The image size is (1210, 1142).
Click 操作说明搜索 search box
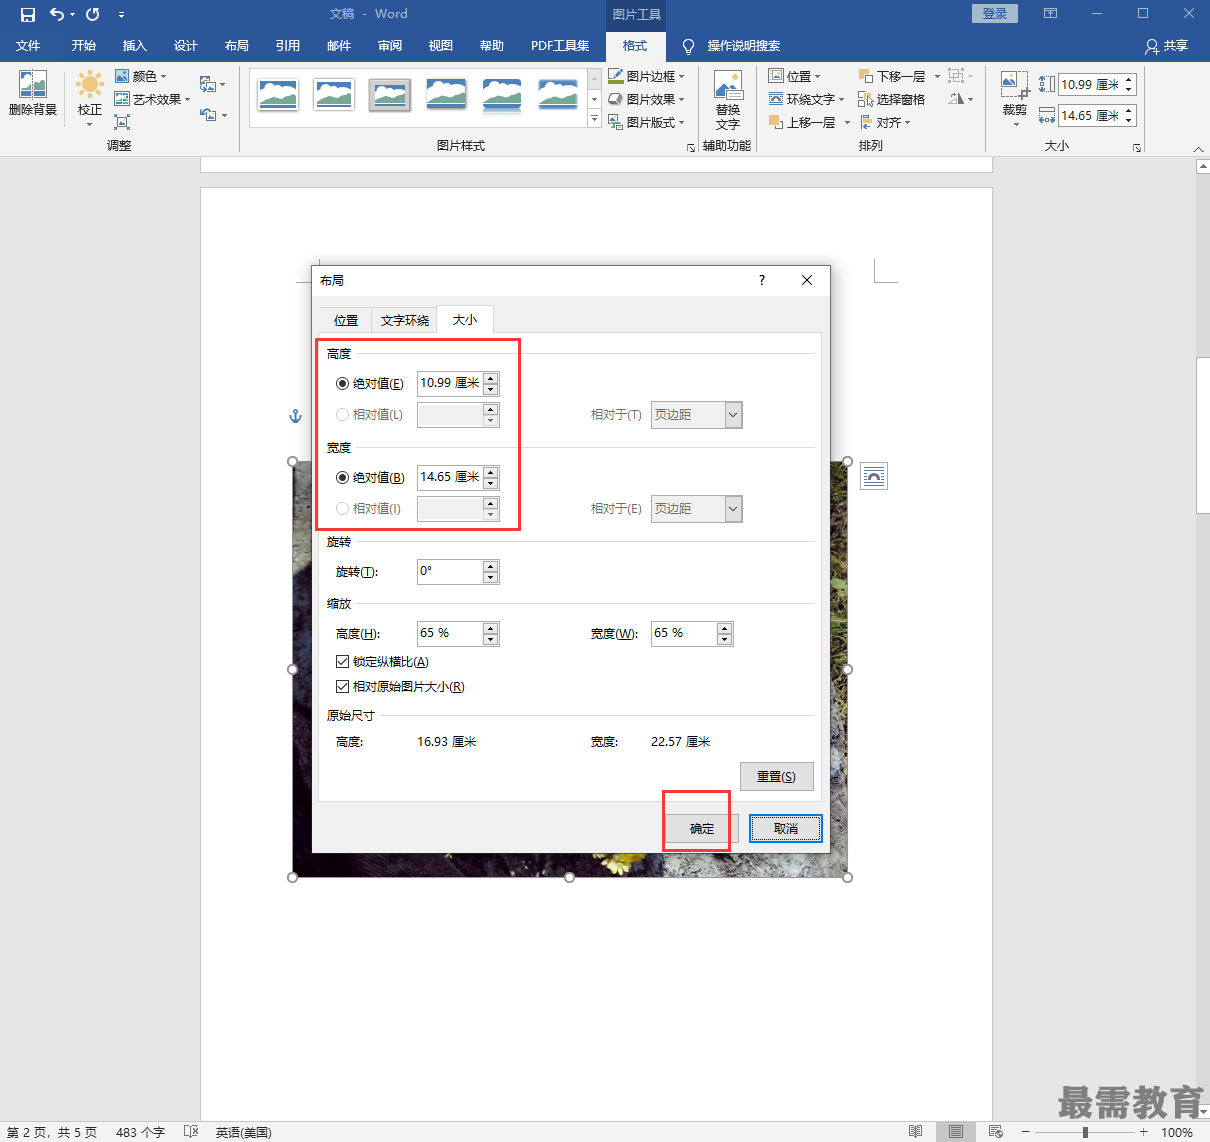pyautogui.click(x=743, y=46)
